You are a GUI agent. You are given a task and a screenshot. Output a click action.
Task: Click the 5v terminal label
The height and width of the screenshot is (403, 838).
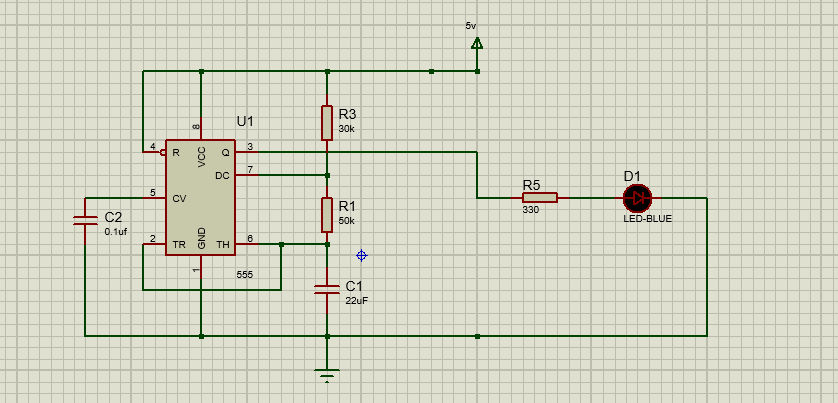point(471,25)
